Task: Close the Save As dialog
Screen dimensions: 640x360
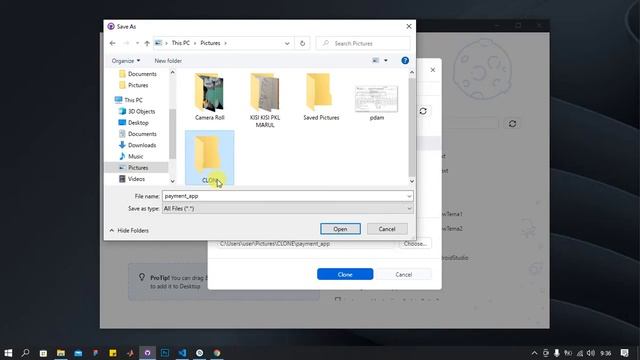Action: [x=409, y=27]
